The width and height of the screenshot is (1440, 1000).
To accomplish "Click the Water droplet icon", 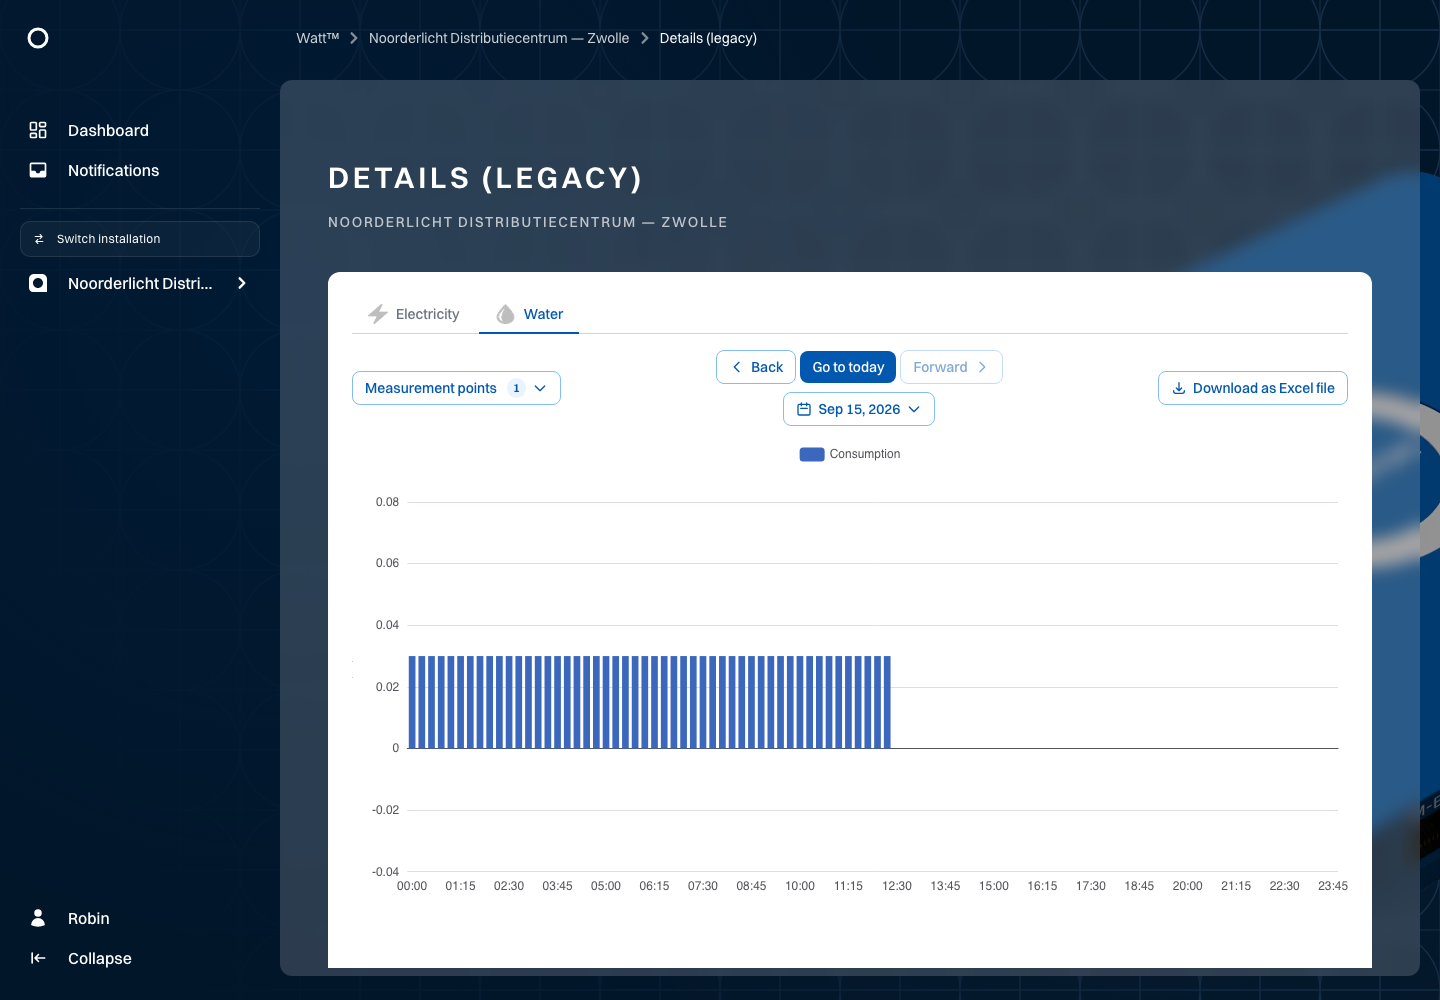I will (x=506, y=314).
